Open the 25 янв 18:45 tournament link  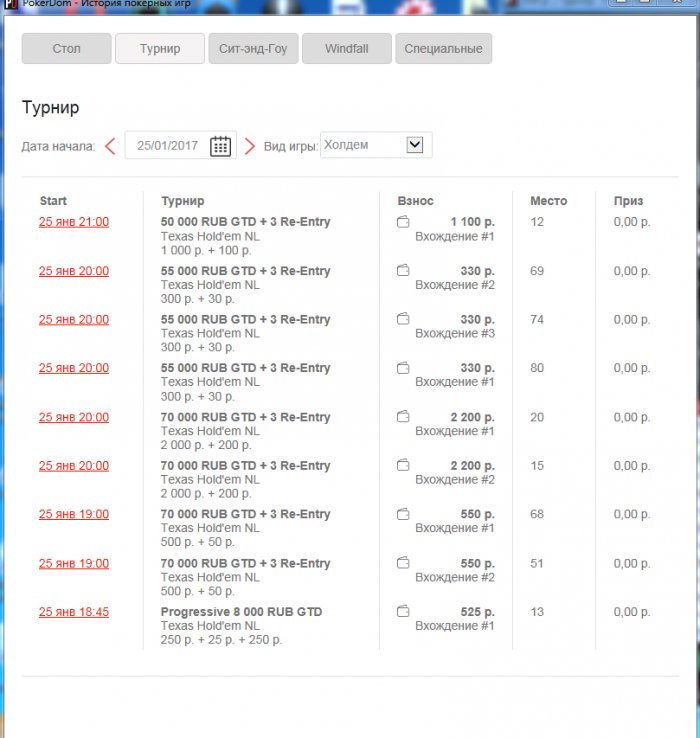pos(74,612)
